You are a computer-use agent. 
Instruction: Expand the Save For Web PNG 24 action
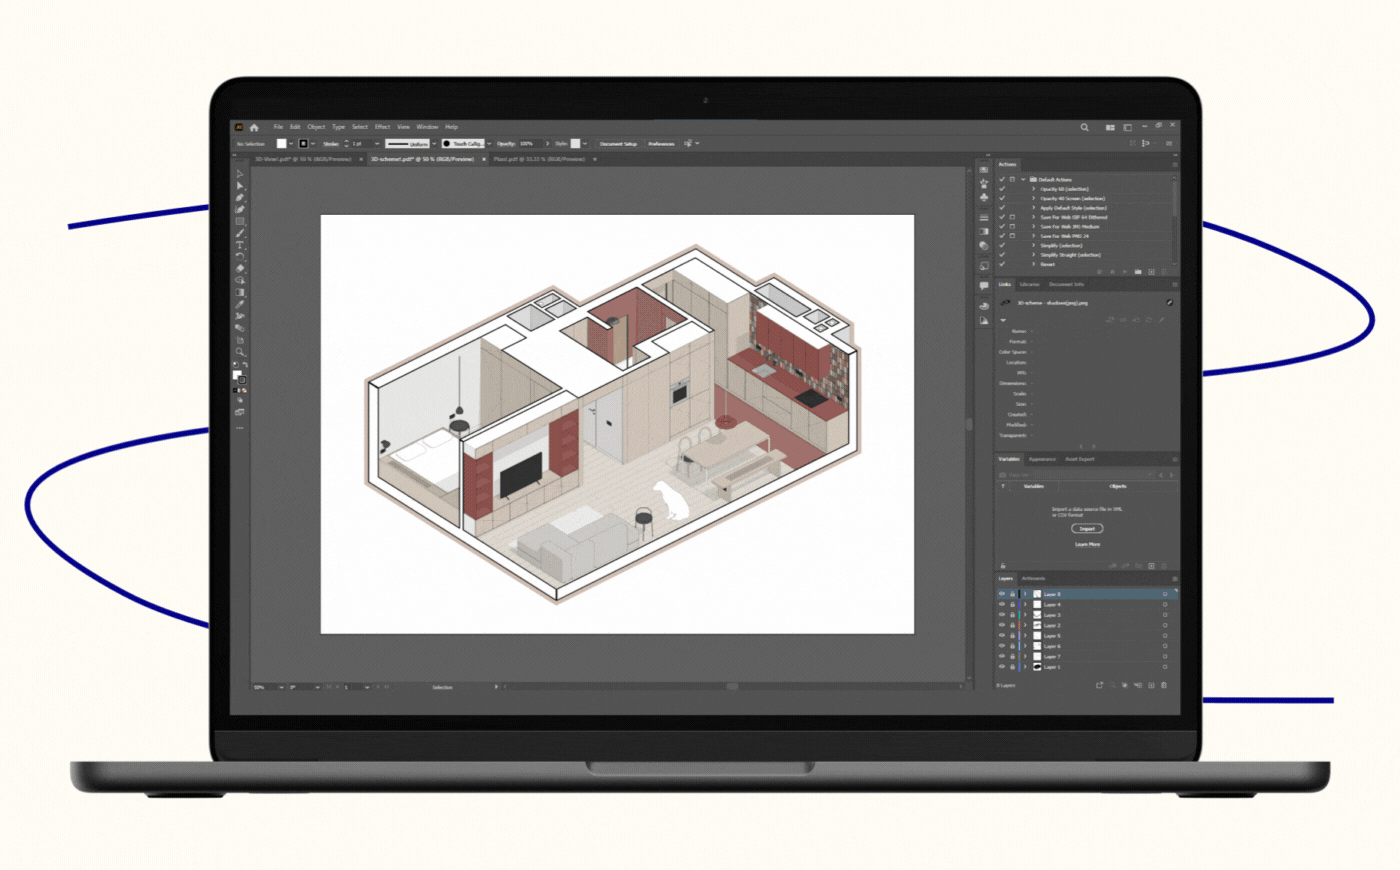click(x=1034, y=236)
